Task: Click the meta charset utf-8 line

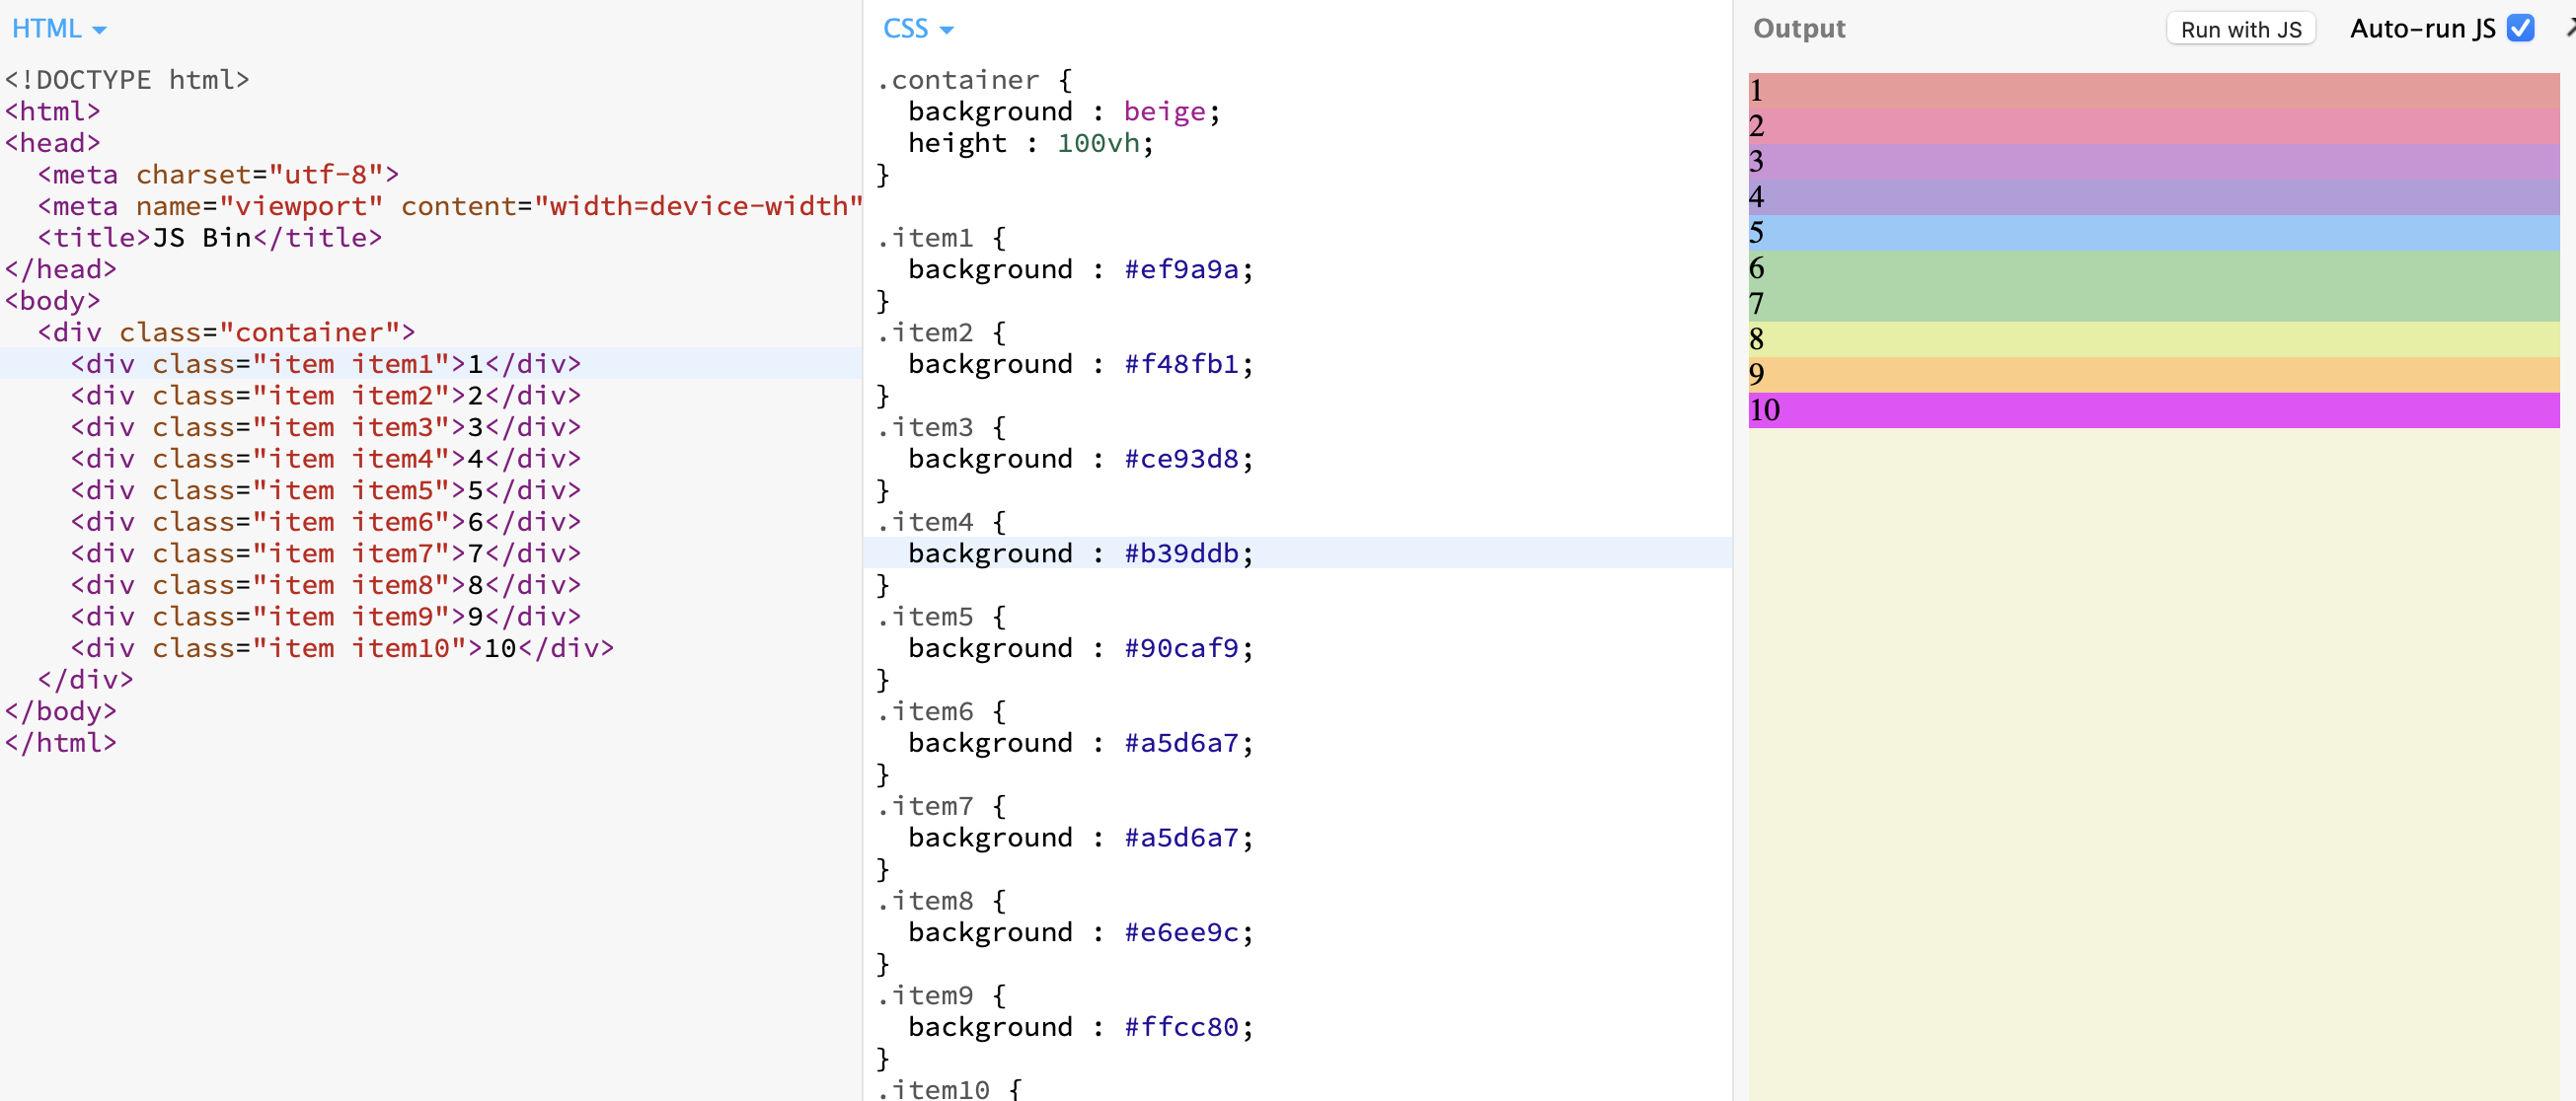Action: 218,174
